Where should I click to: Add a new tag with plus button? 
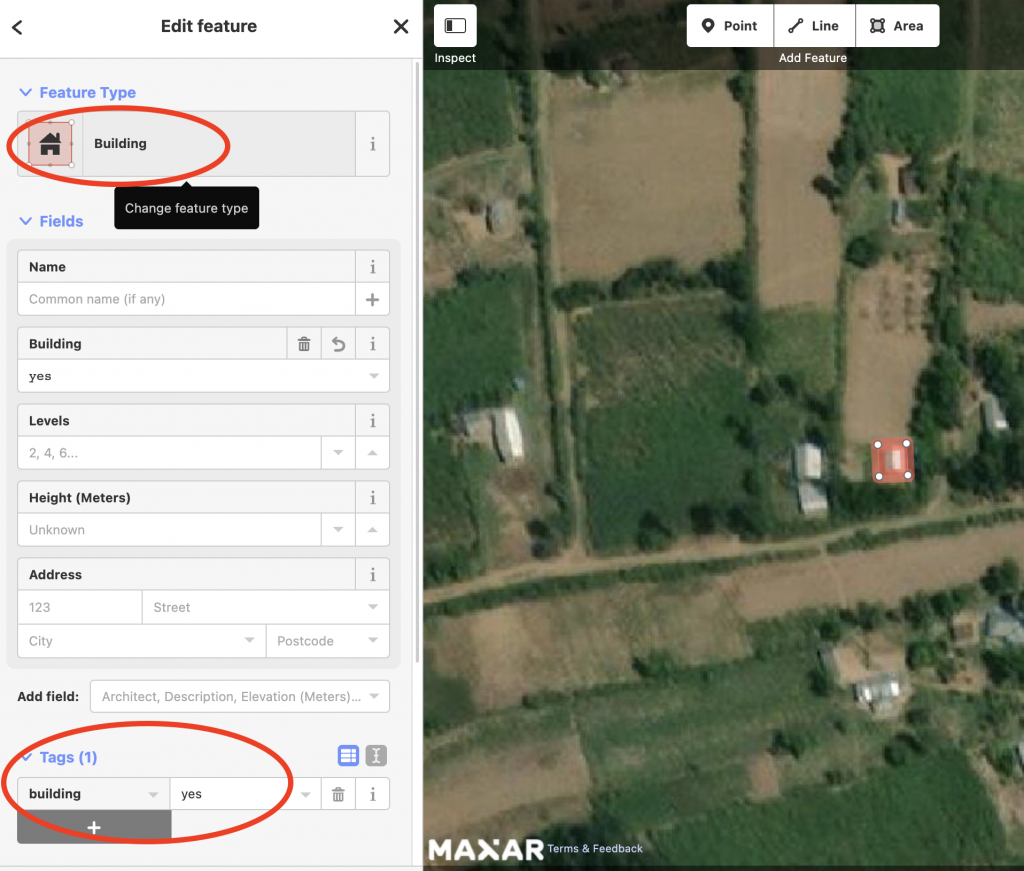pyautogui.click(x=94, y=827)
